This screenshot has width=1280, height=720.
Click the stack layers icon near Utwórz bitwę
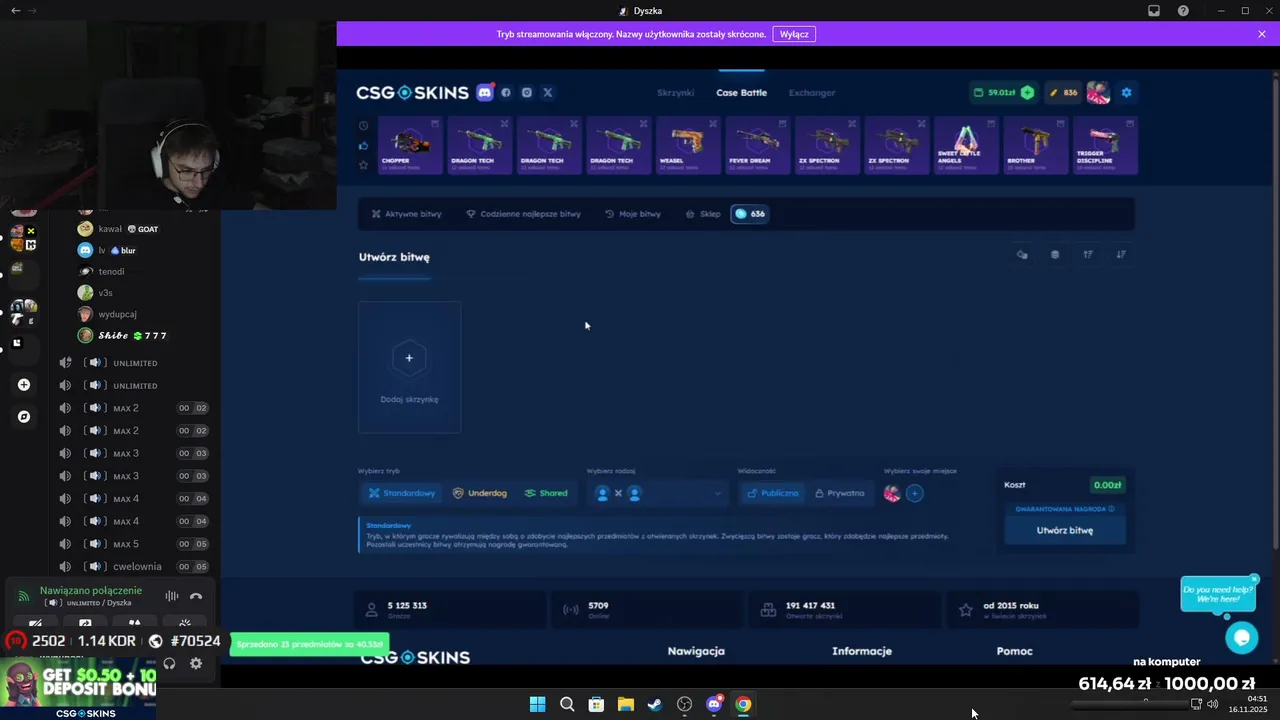coord(1055,254)
